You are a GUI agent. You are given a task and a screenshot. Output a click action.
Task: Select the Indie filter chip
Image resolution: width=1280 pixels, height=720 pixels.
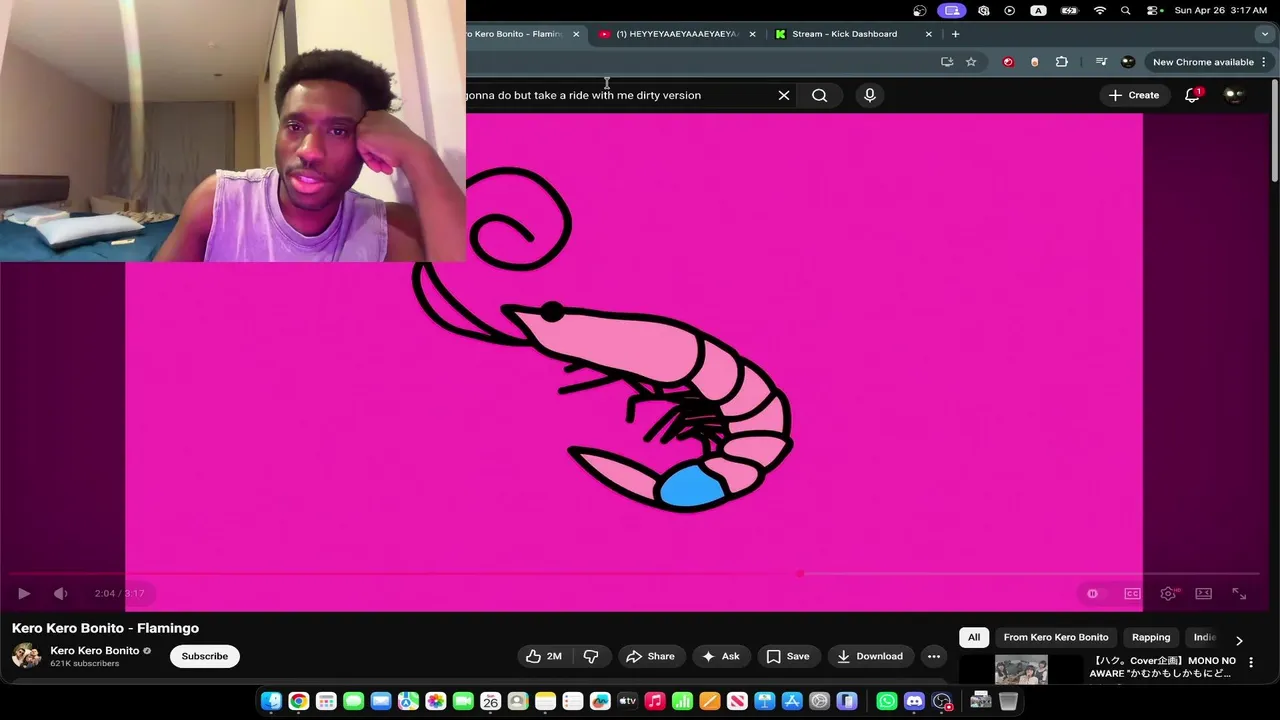click(1204, 637)
